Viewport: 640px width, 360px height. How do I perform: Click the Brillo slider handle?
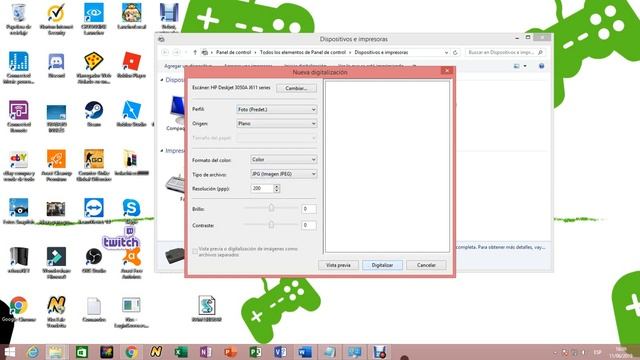coord(271,208)
